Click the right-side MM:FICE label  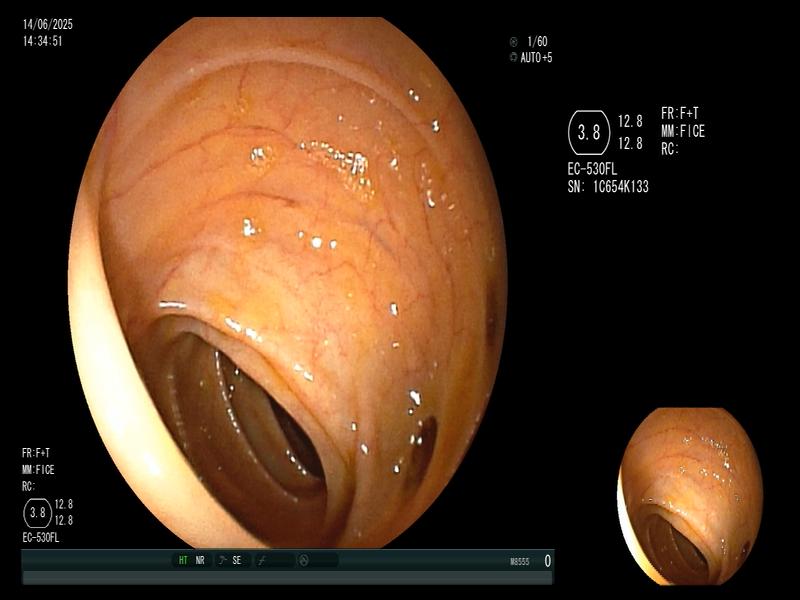(683, 132)
